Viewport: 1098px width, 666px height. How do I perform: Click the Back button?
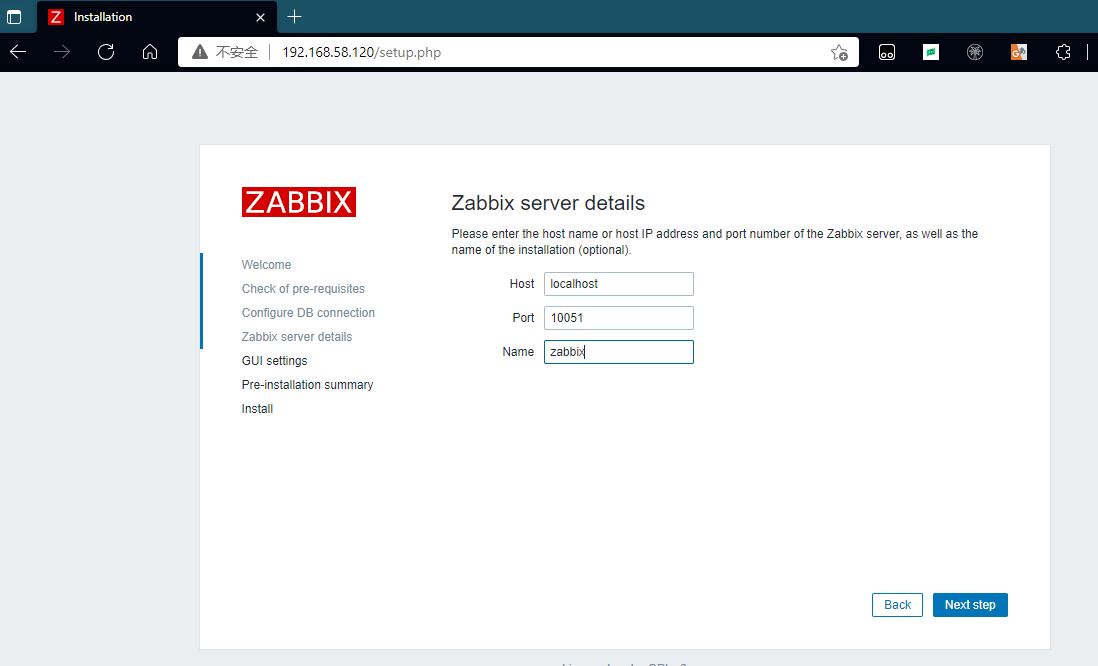(x=897, y=605)
